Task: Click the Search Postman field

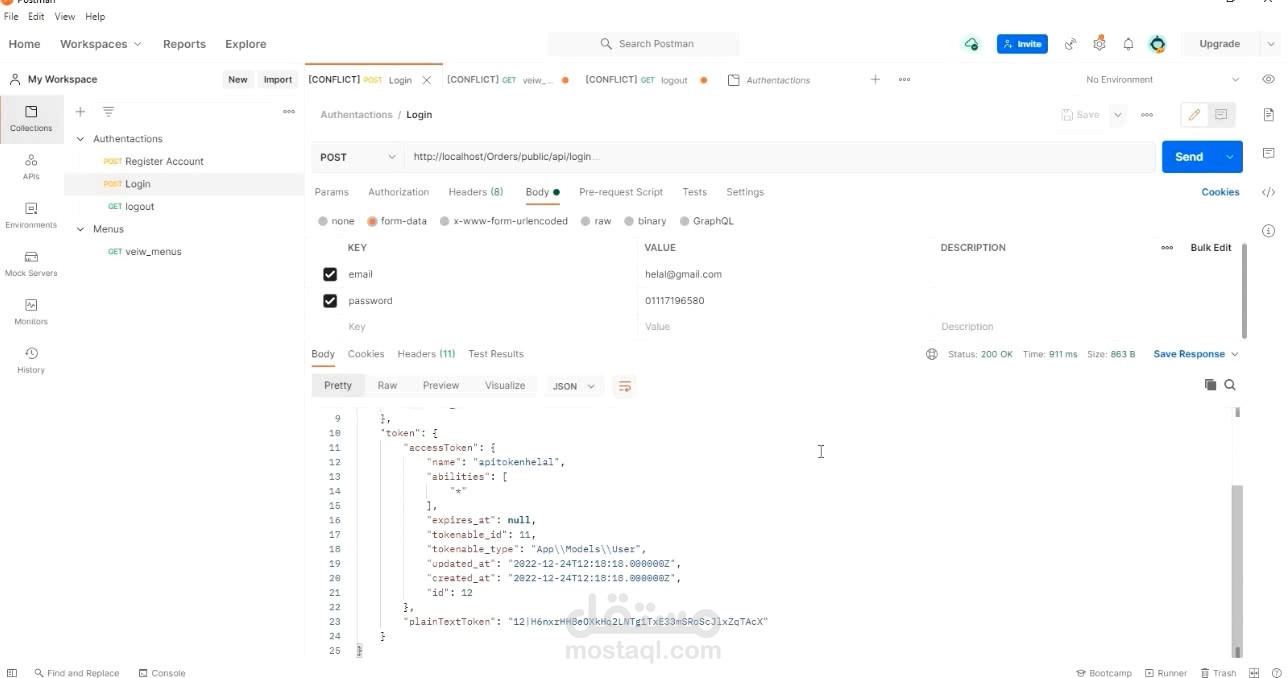Action: coord(644,44)
